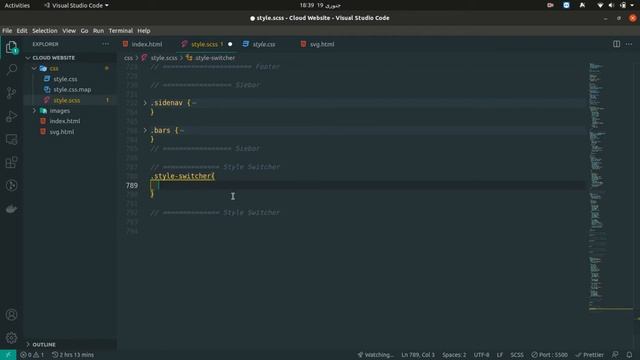Switch to the index.html tab
This screenshot has height=360, width=640.
147,44
